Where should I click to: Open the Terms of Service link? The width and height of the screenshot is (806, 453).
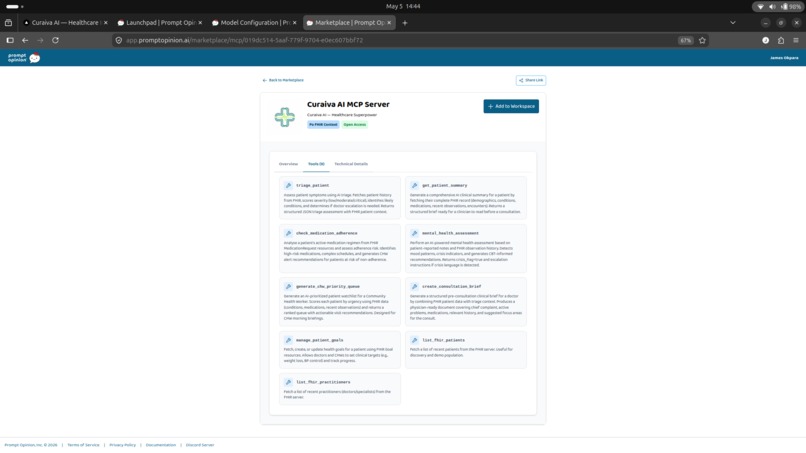(83, 445)
